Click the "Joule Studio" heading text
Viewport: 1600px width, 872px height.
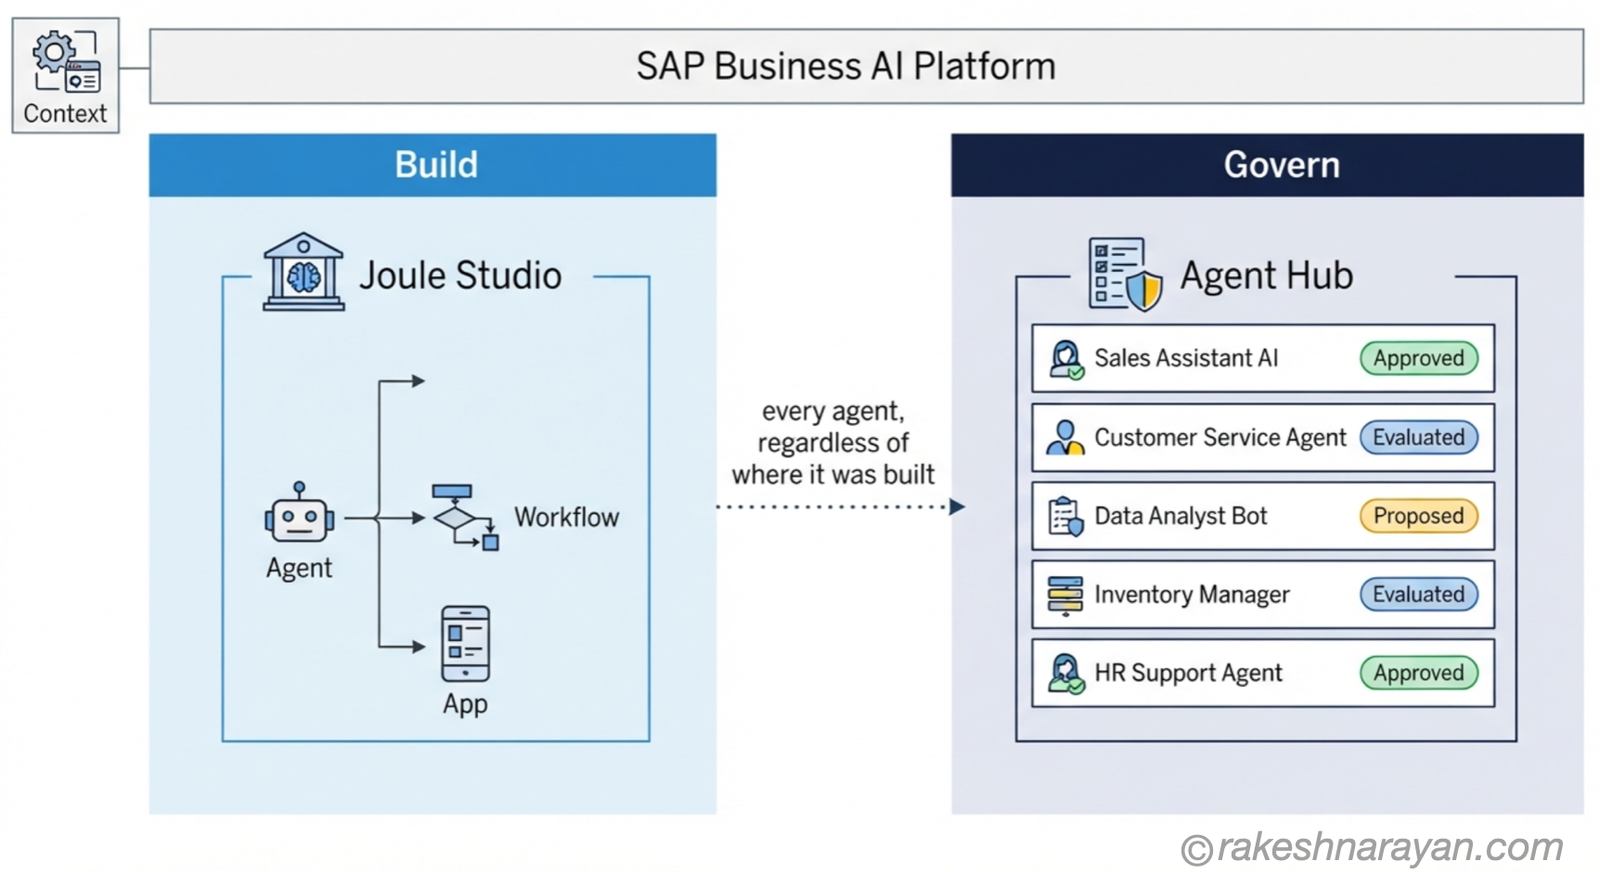460,275
